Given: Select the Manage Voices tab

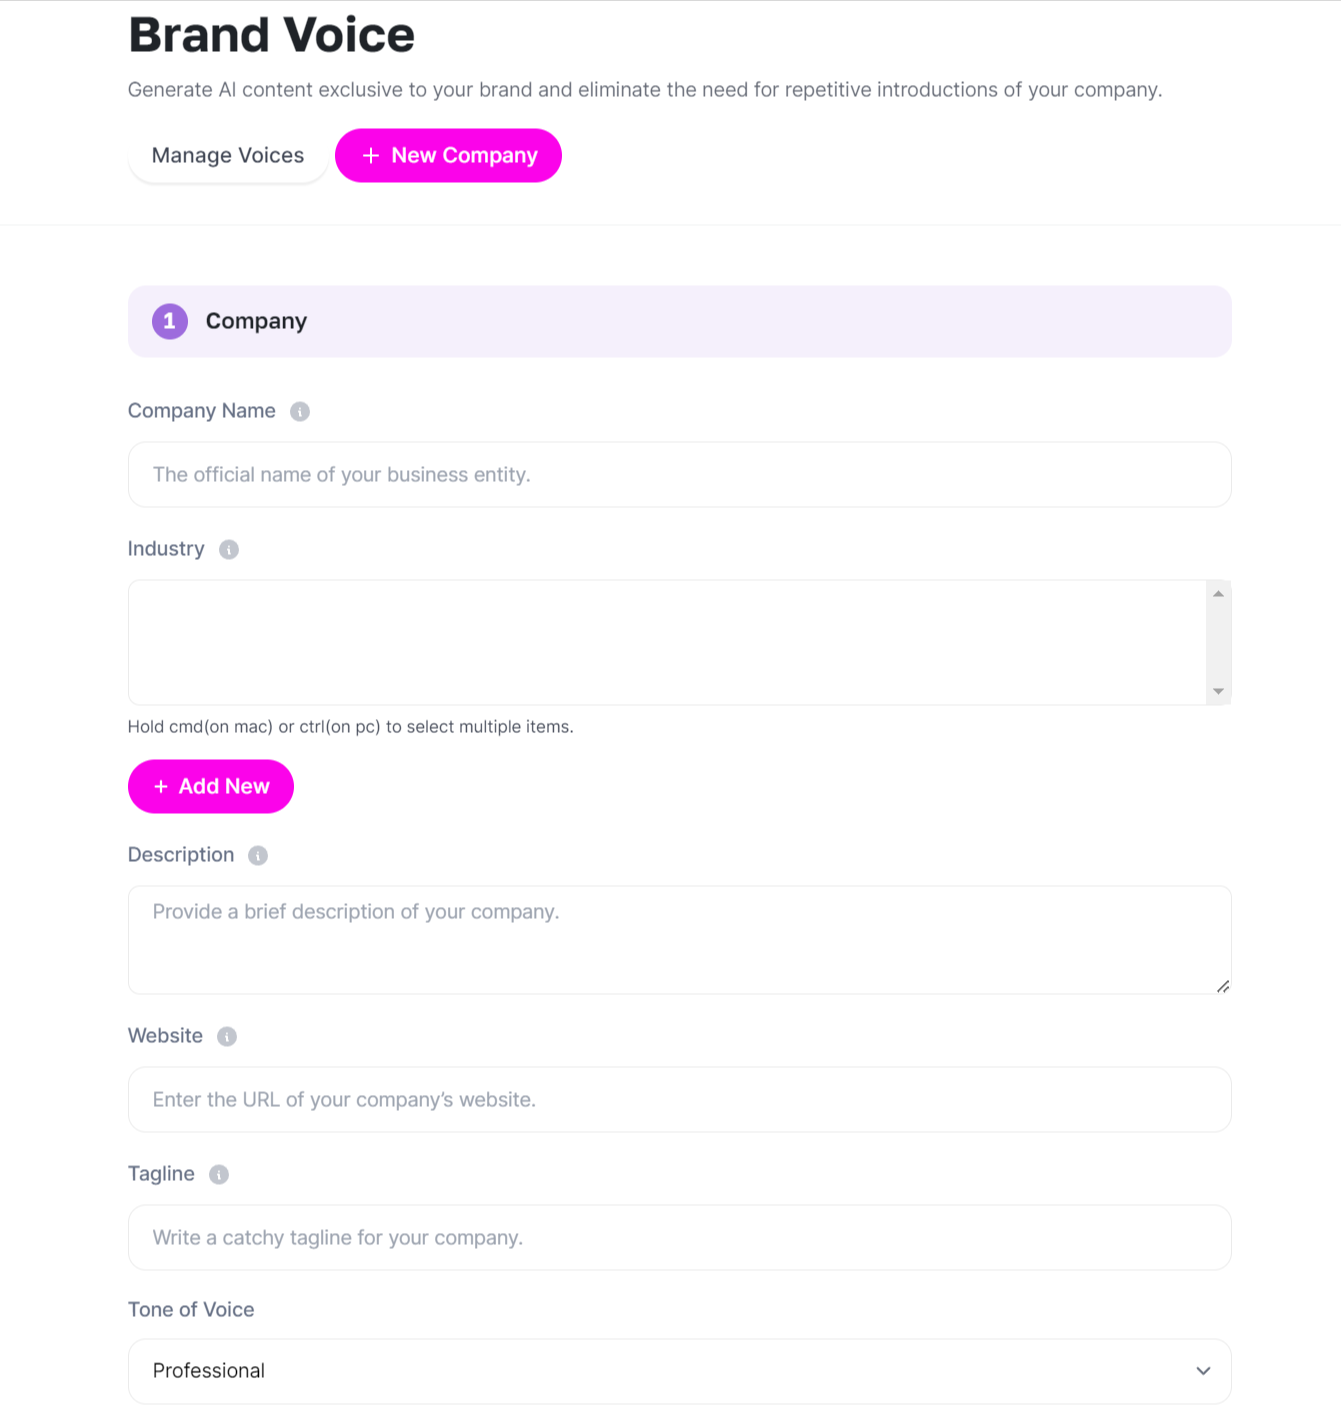Looking at the screenshot, I should click(227, 155).
